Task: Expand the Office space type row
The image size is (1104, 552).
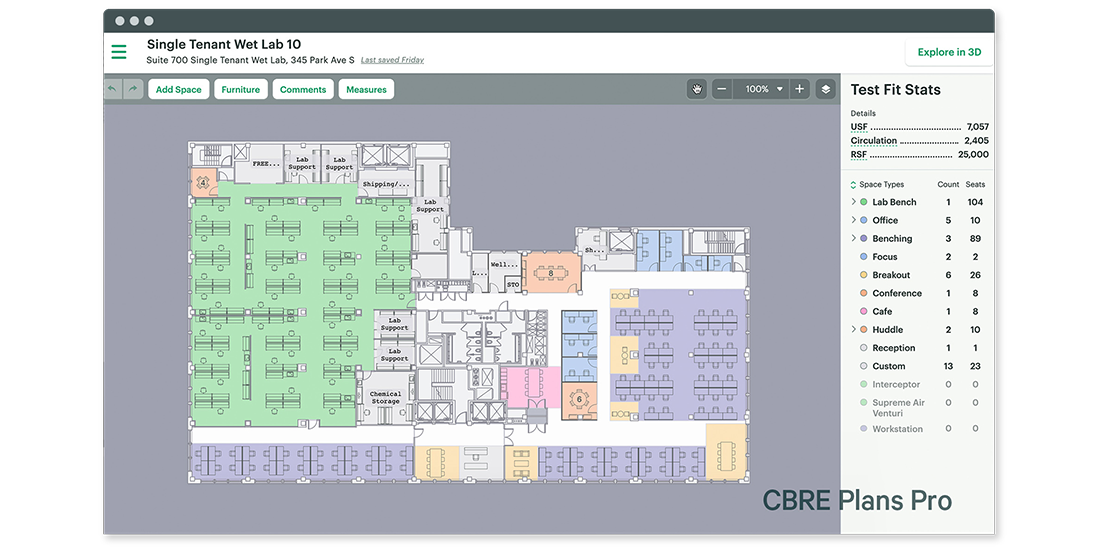Action: [x=853, y=220]
